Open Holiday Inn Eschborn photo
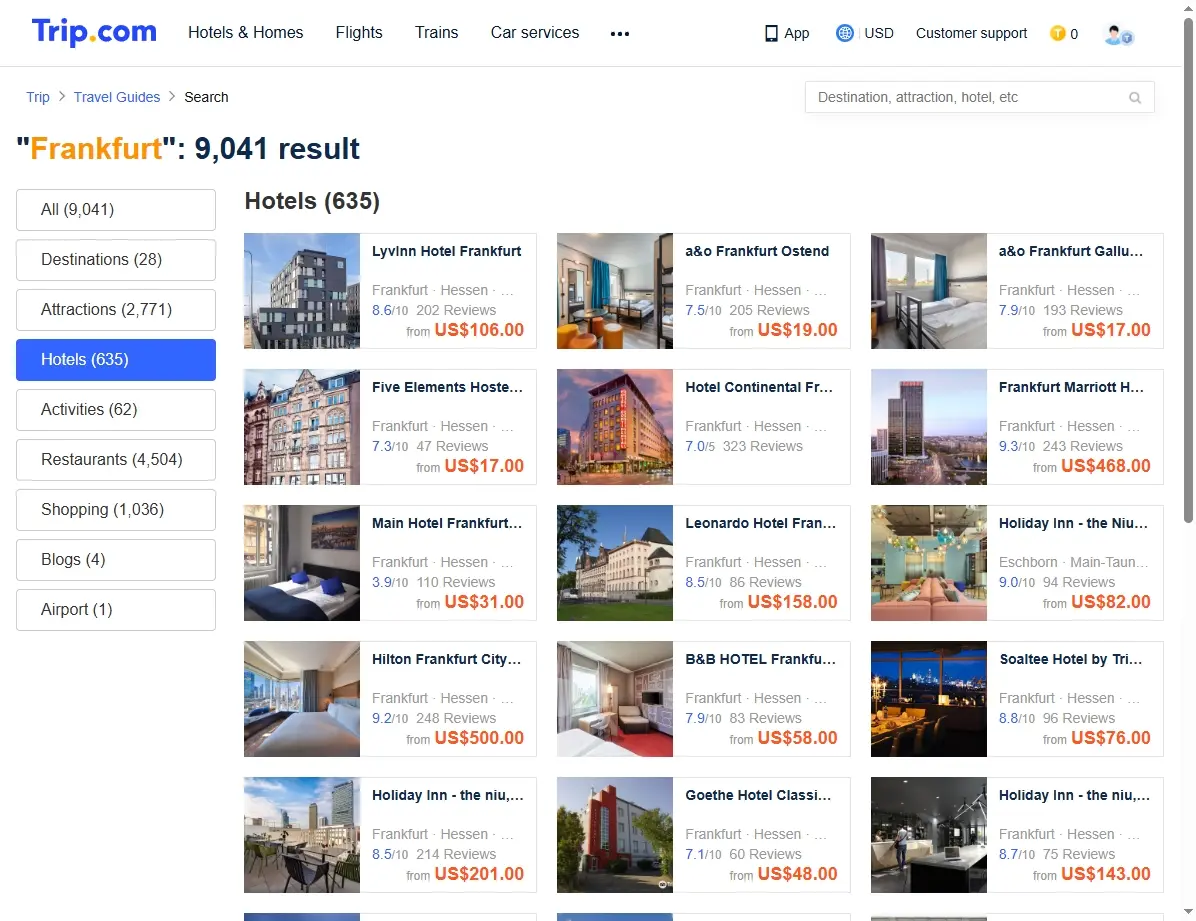Viewport: 1196px width, 921px height. click(929, 563)
